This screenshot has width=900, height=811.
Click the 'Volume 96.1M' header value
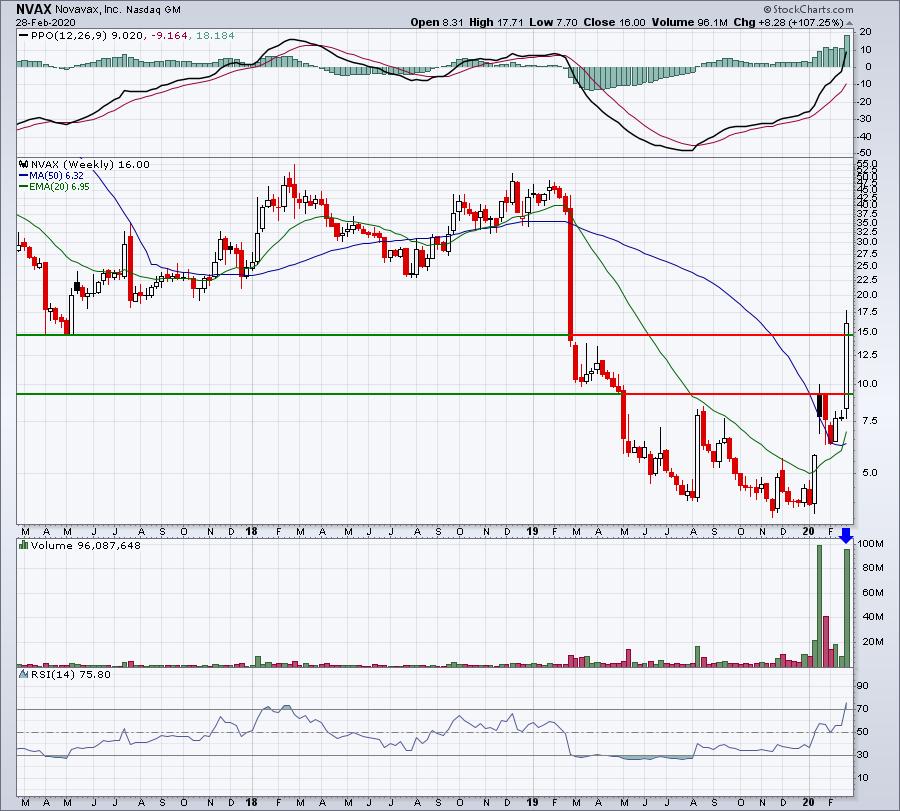689,22
